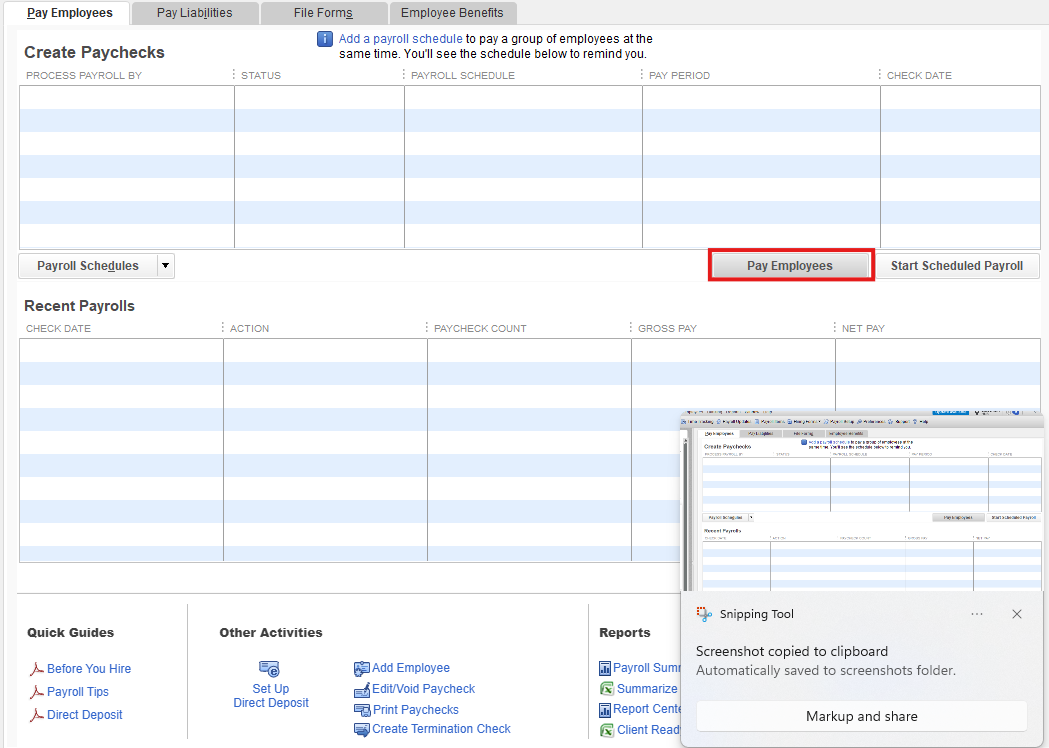Click the Payroll Tips PDF icon
This screenshot has width=1049, height=748.
pos(36,692)
